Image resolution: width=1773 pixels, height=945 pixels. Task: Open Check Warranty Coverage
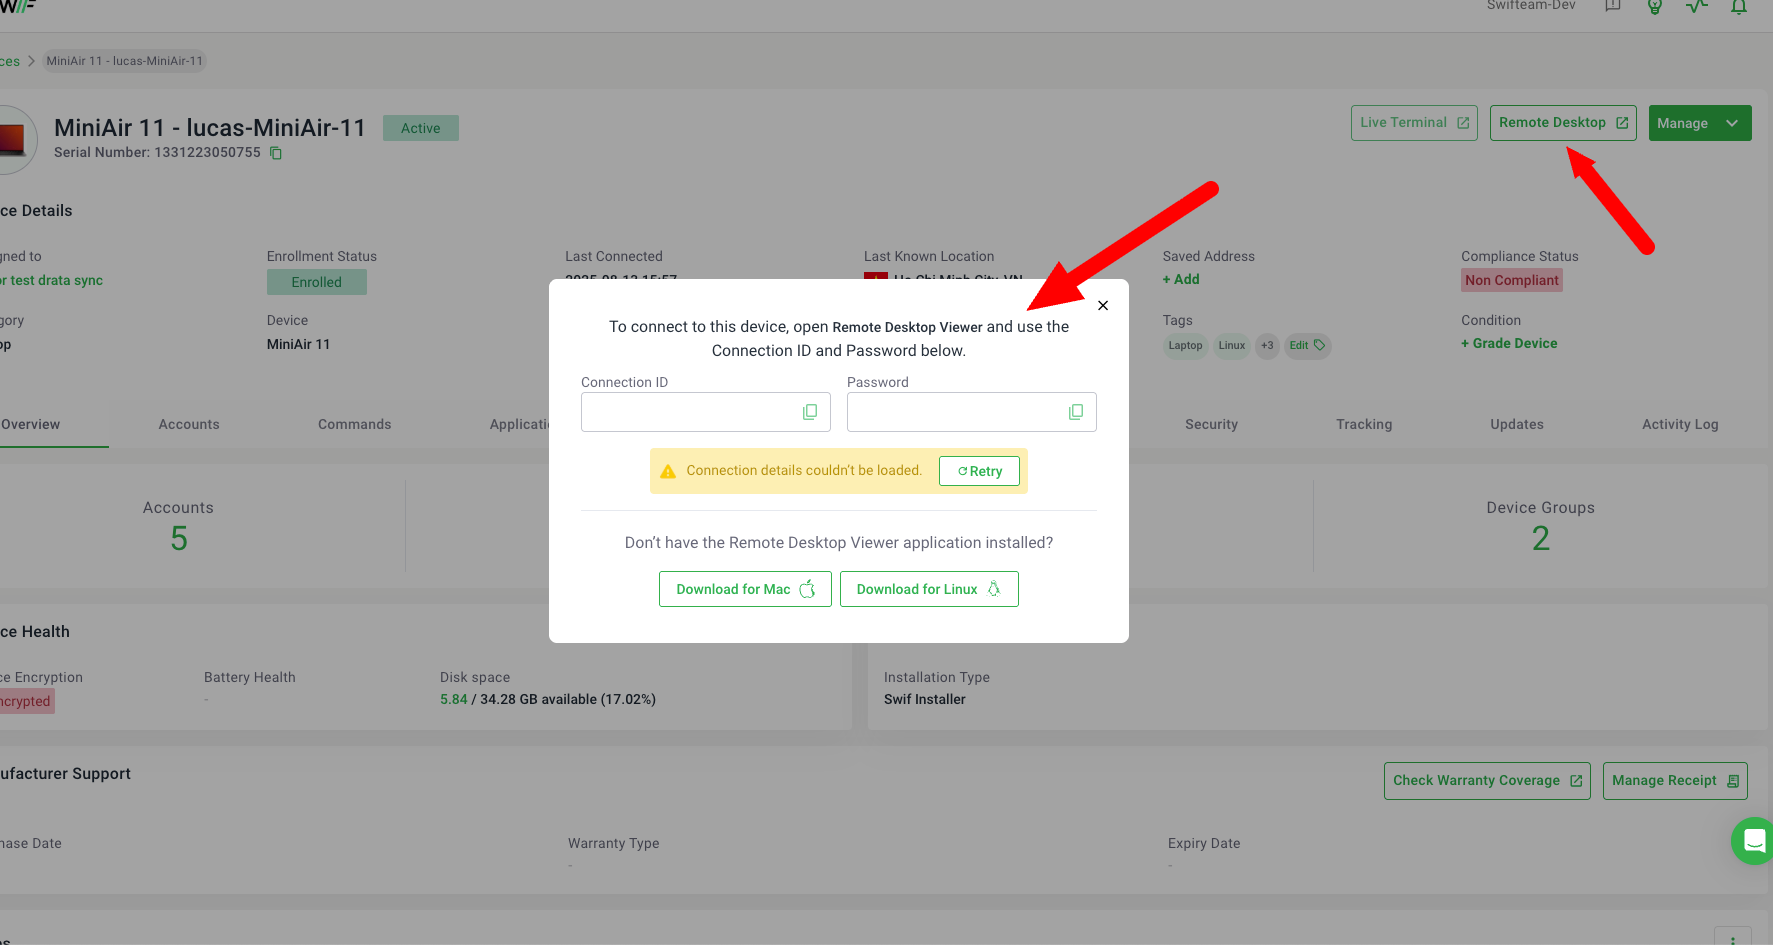[x=1486, y=781]
